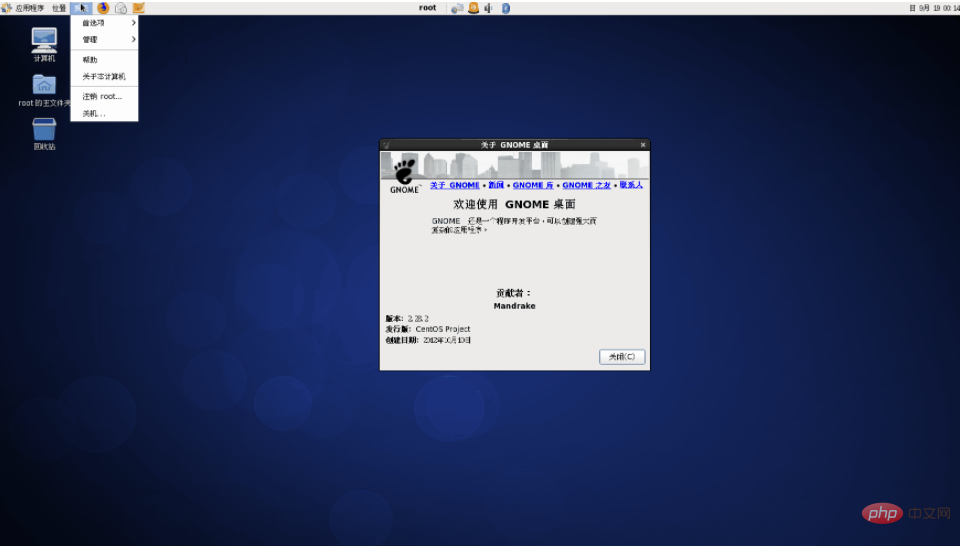Click the 联系人 (Contact) link
This screenshot has width=961, height=546.
[631, 185]
